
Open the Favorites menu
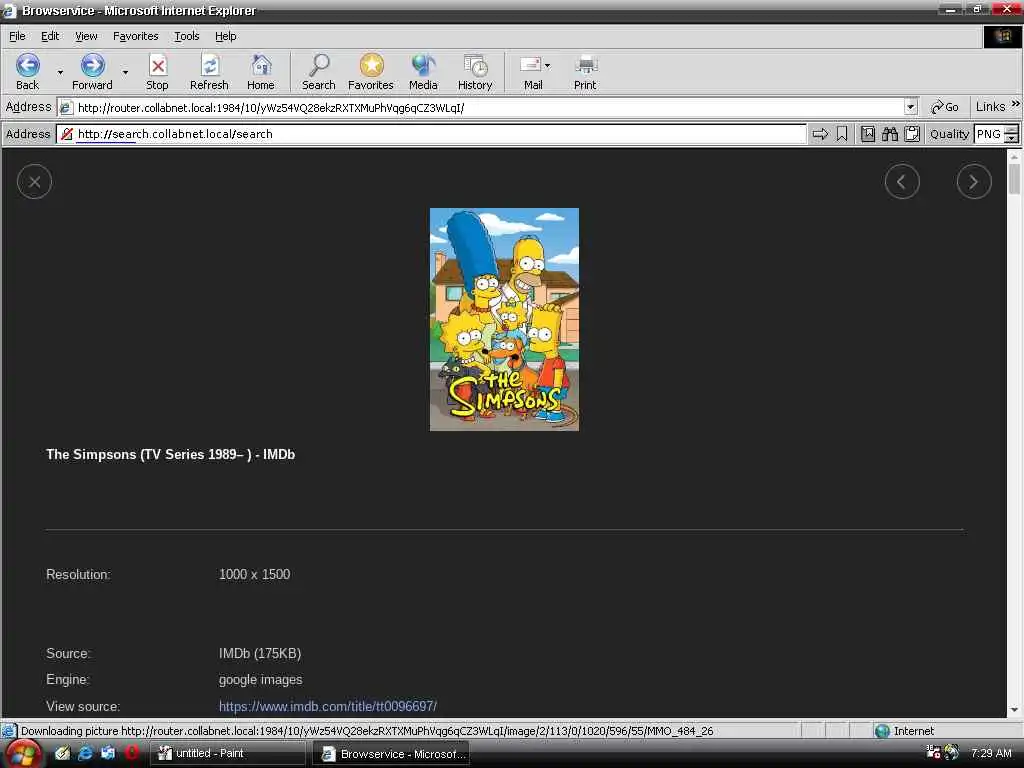tap(135, 36)
